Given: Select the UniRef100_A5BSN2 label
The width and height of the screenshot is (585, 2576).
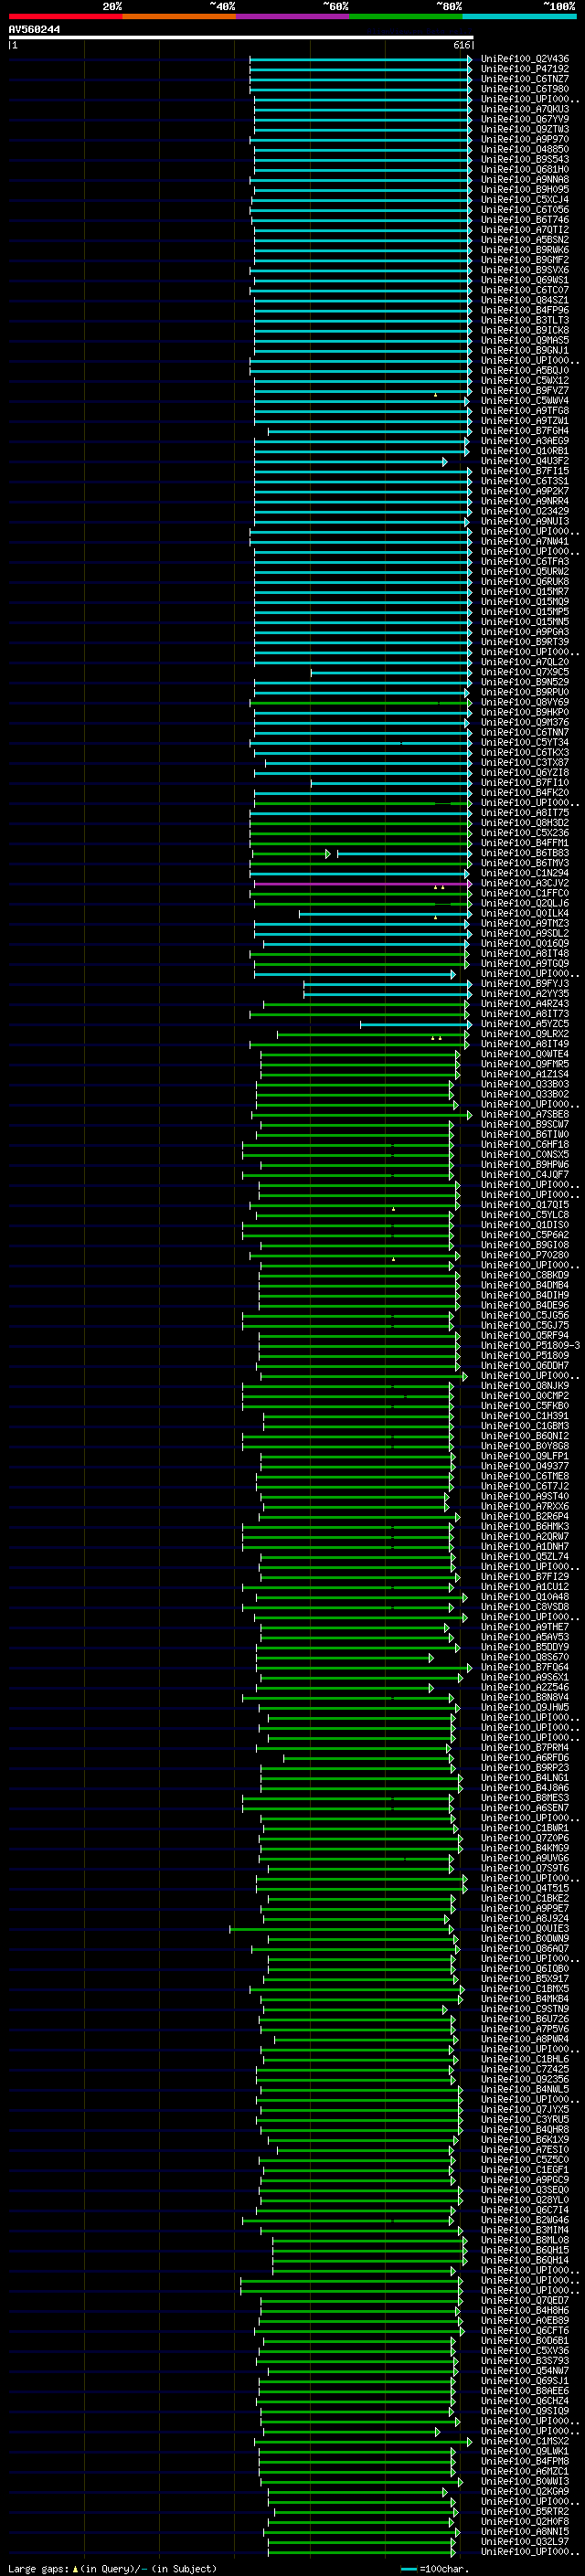Looking at the screenshot, I should (525, 240).
